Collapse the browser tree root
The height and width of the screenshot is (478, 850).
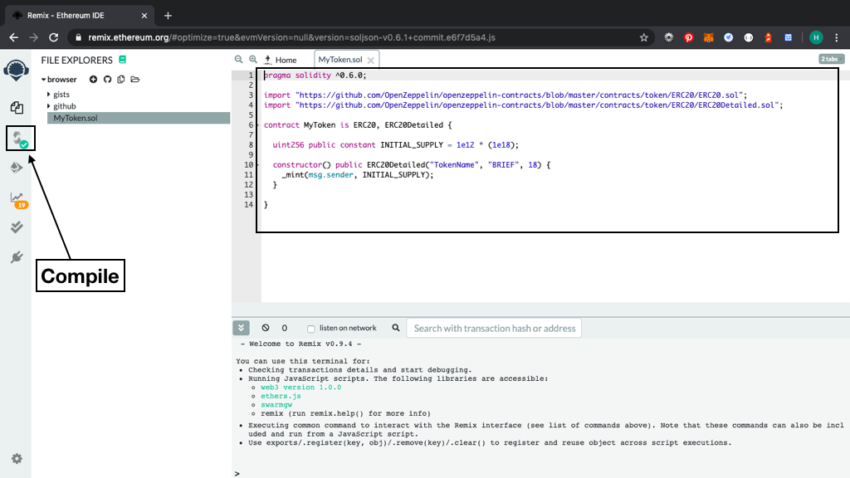[x=44, y=80]
